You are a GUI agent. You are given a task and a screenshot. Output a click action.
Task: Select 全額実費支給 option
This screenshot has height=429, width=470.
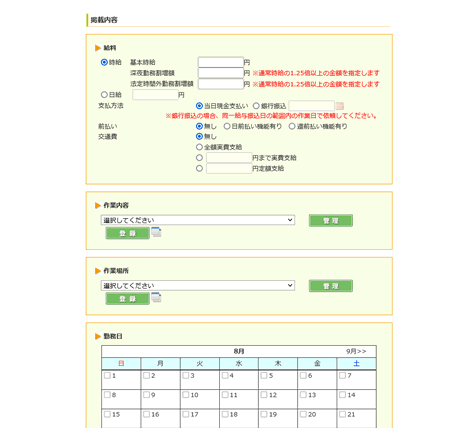click(x=199, y=147)
